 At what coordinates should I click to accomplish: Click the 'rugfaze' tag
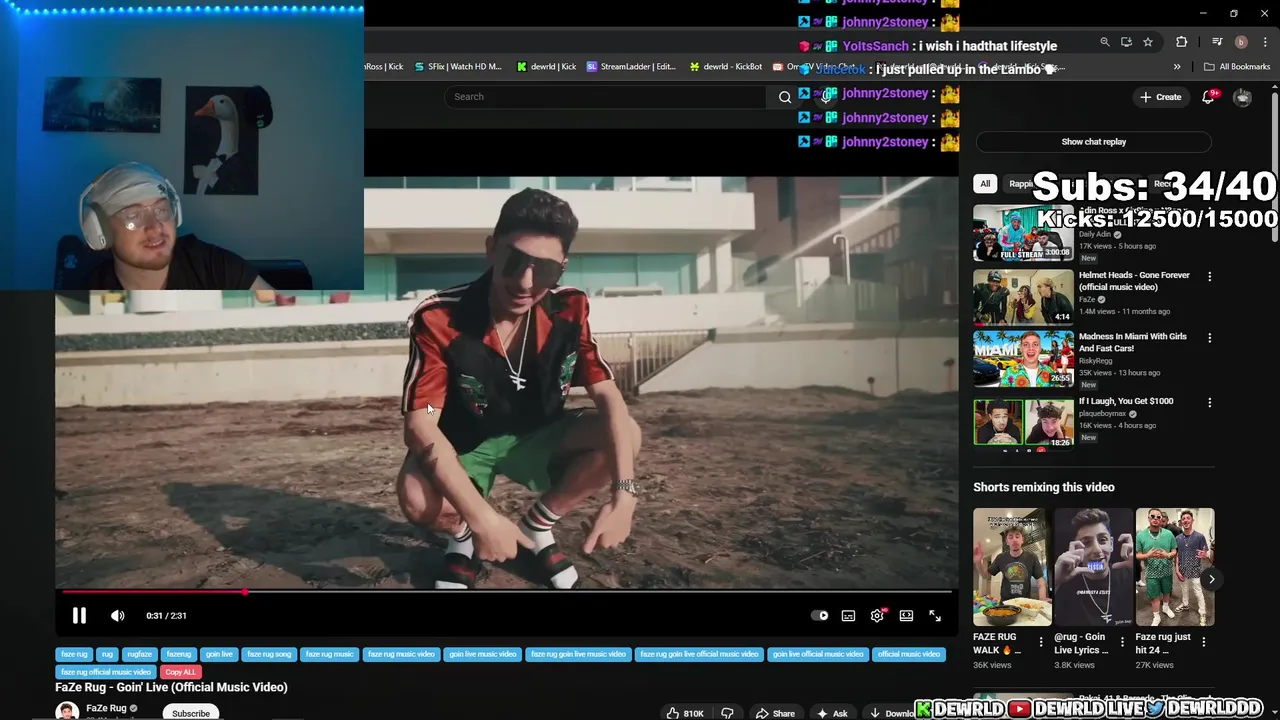click(x=139, y=654)
